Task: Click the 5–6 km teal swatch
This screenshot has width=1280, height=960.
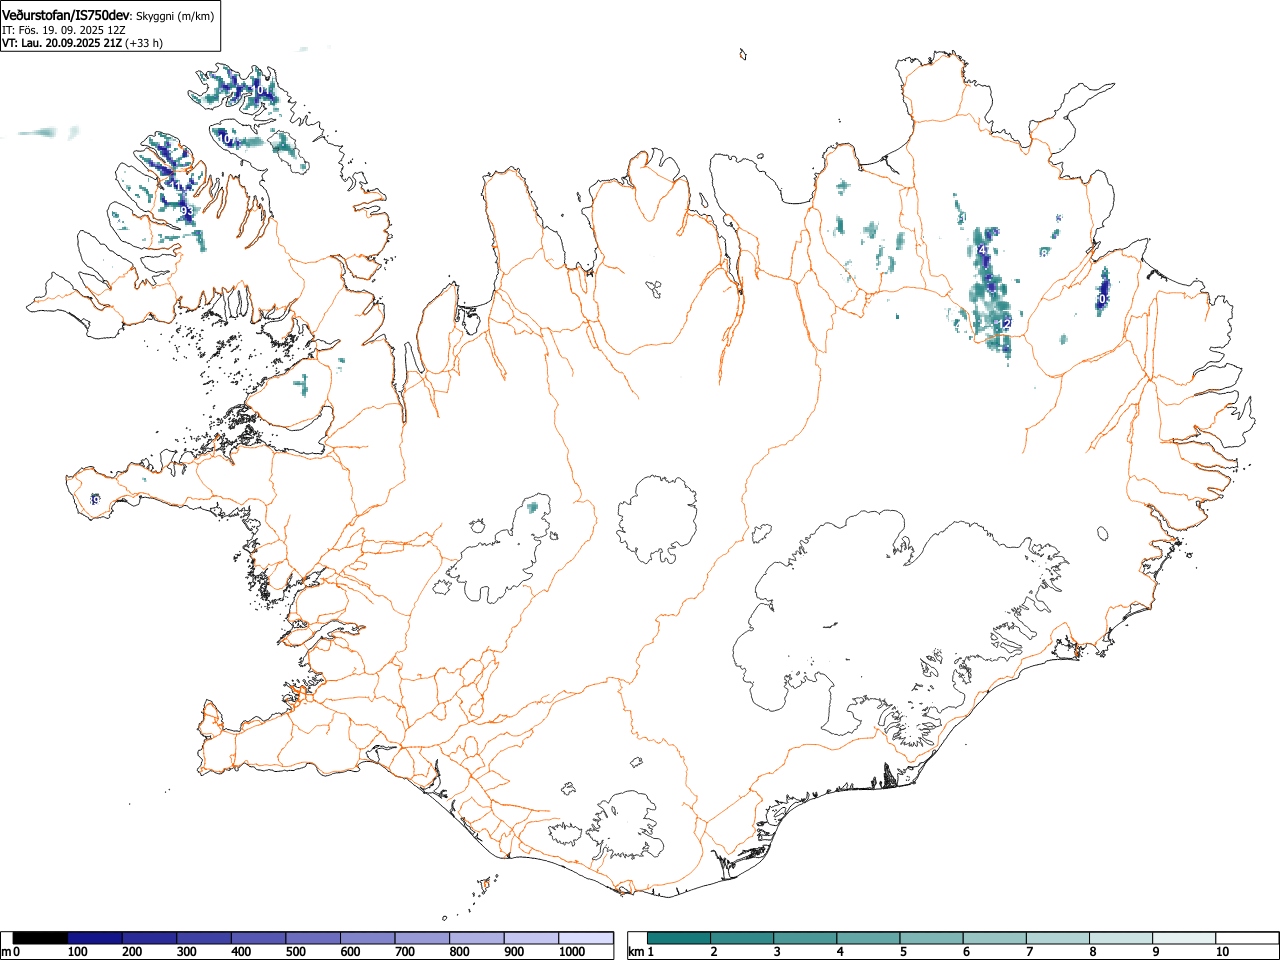Action: (x=932, y=938)
